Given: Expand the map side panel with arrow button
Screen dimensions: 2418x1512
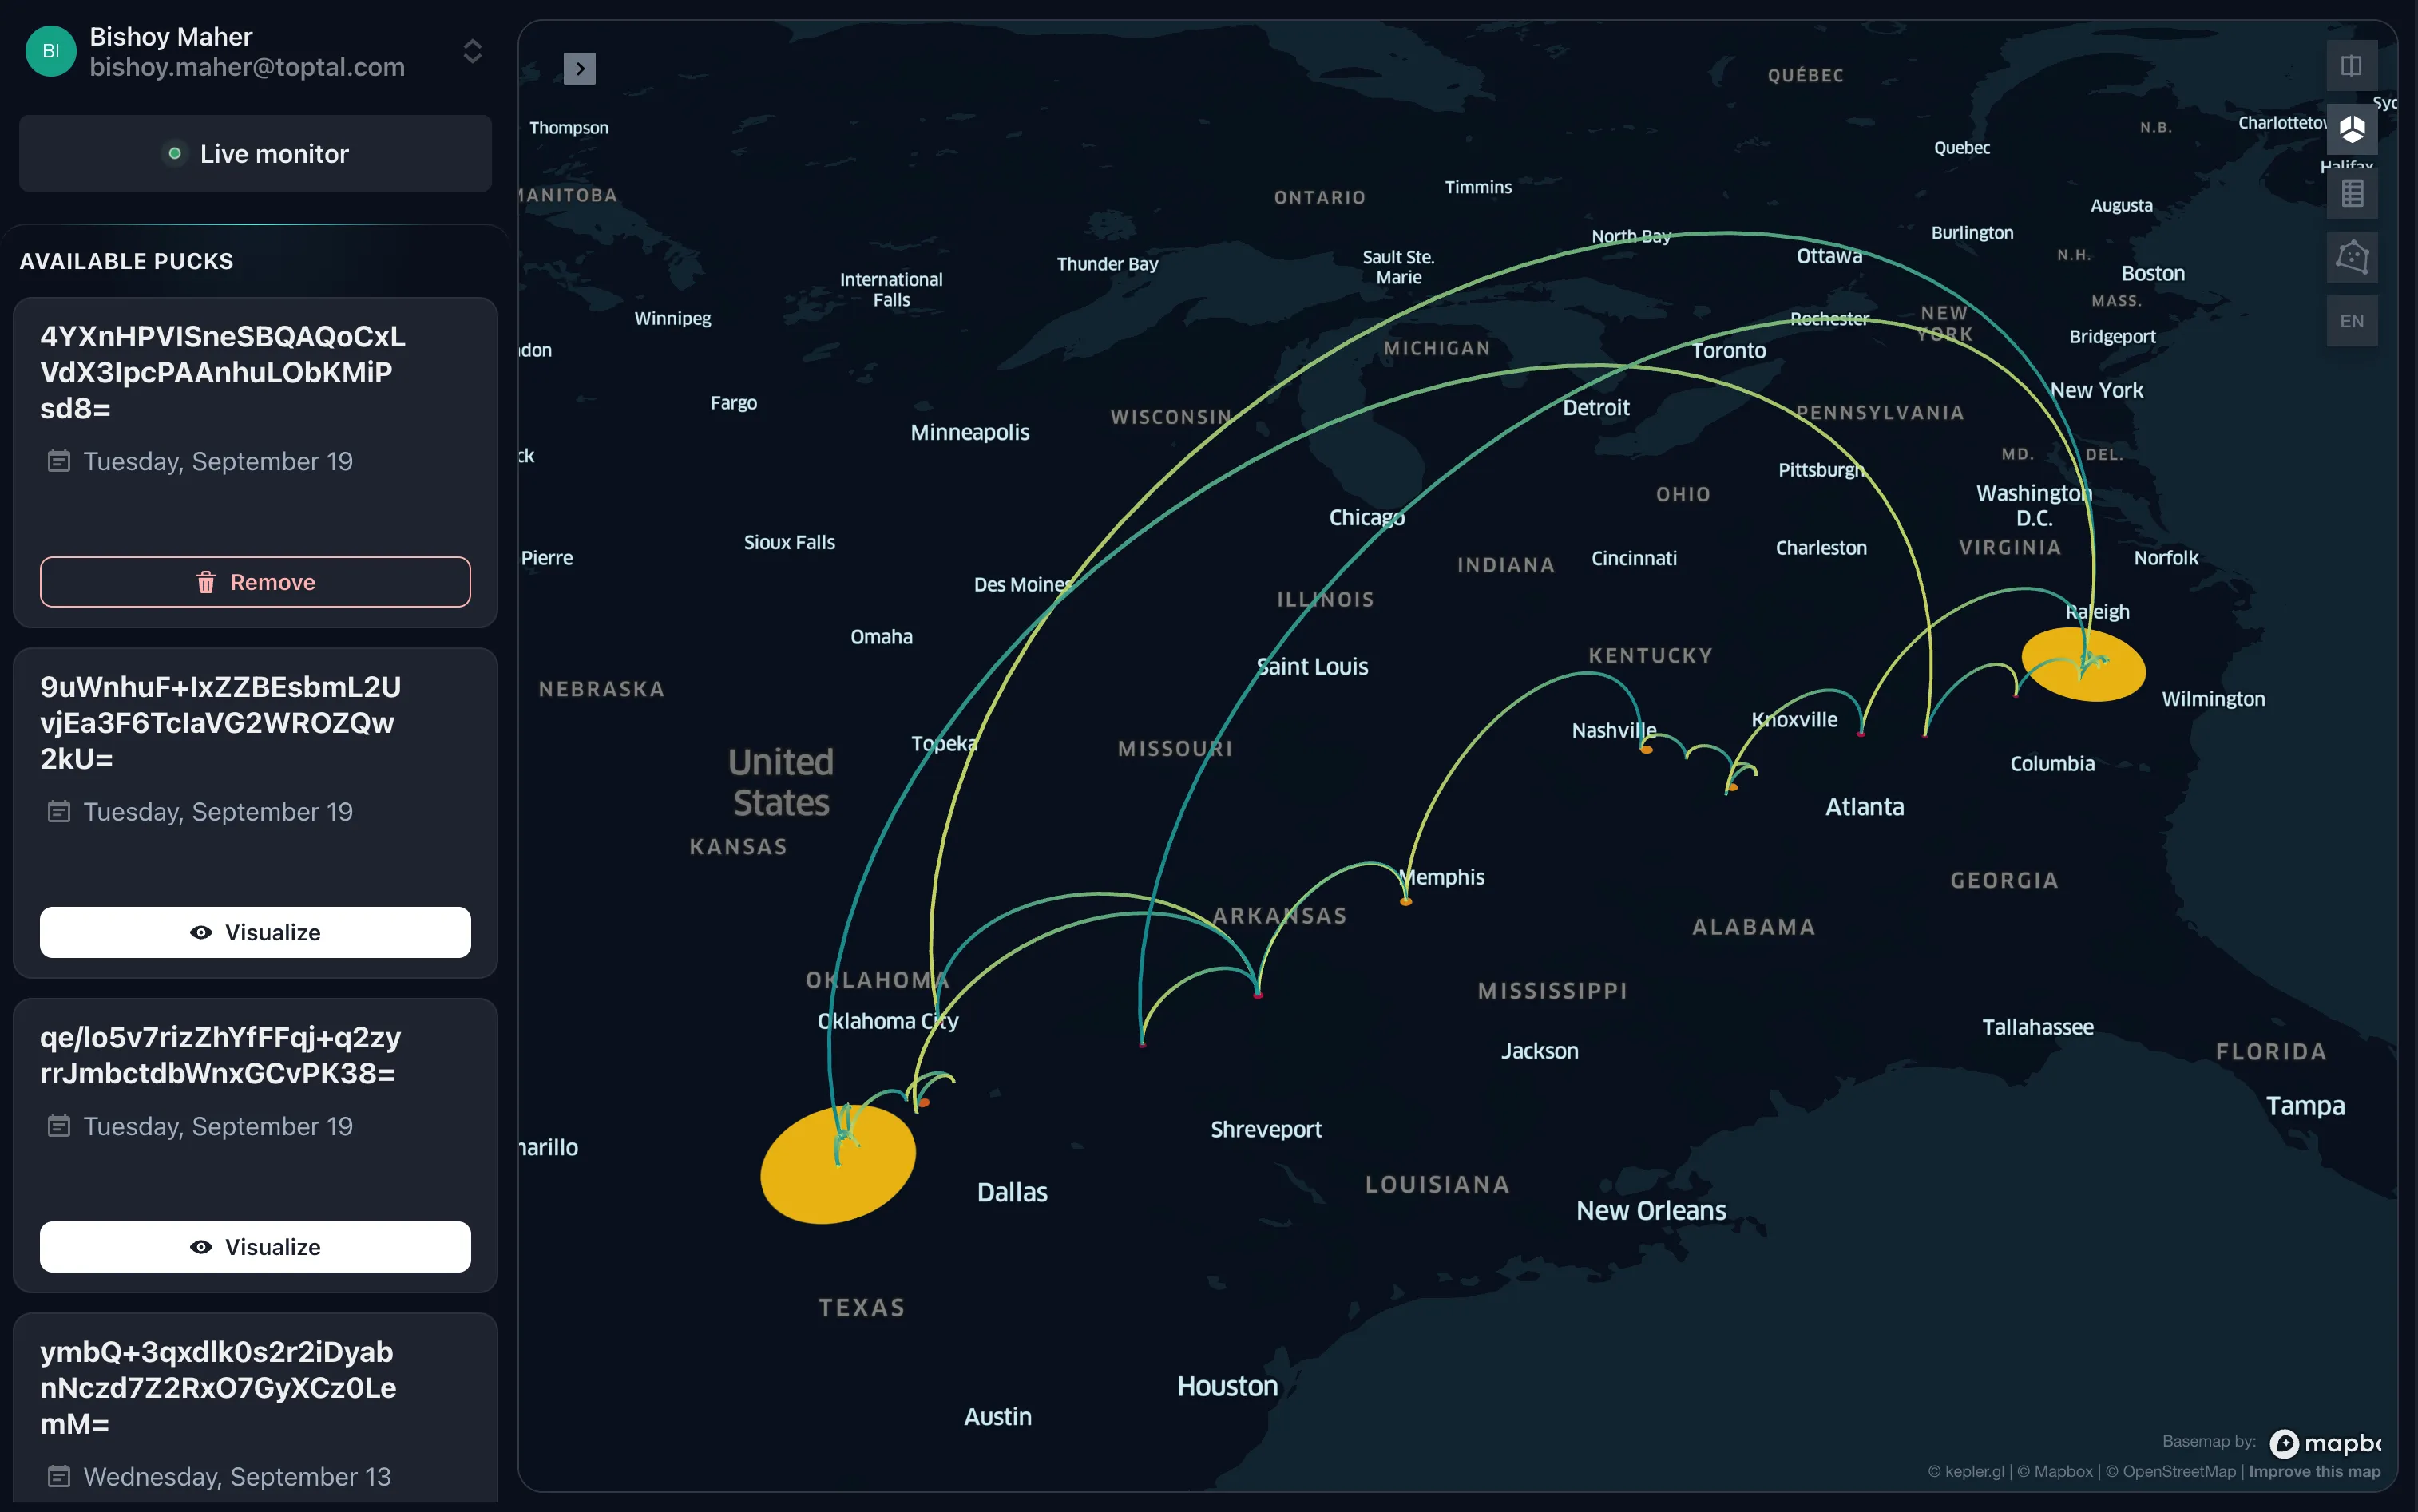Looking at the screenshot, I should click(579, 68).
